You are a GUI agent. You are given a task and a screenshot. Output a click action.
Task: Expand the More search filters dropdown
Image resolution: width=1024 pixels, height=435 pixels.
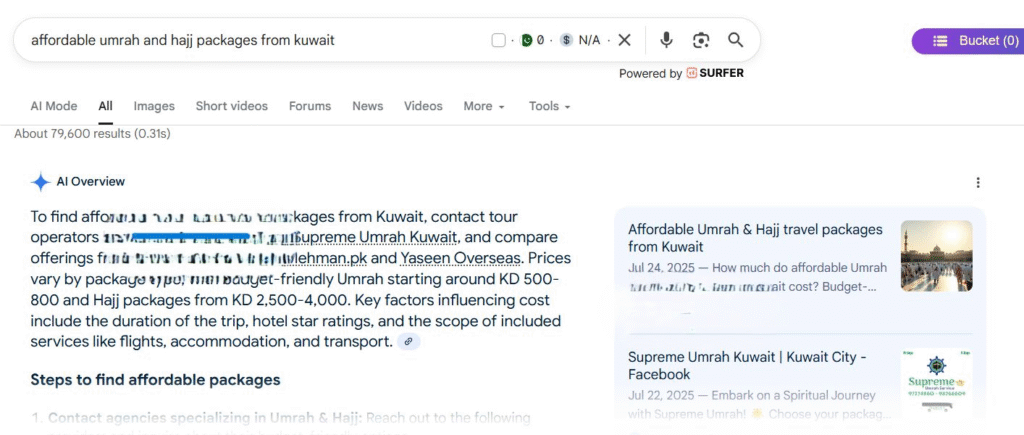pyautogui.click(x=484, y=106)
